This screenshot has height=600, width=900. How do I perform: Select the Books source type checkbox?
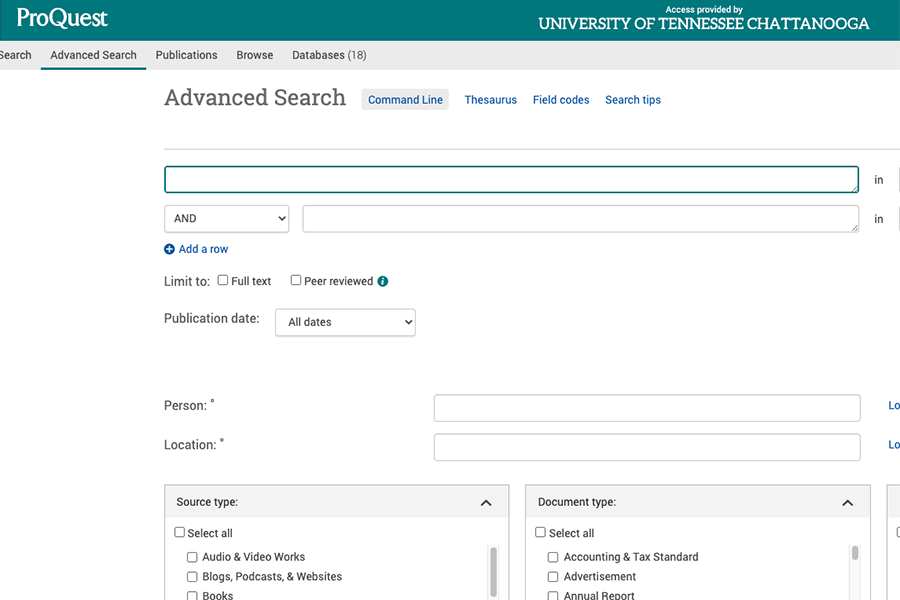192,596
